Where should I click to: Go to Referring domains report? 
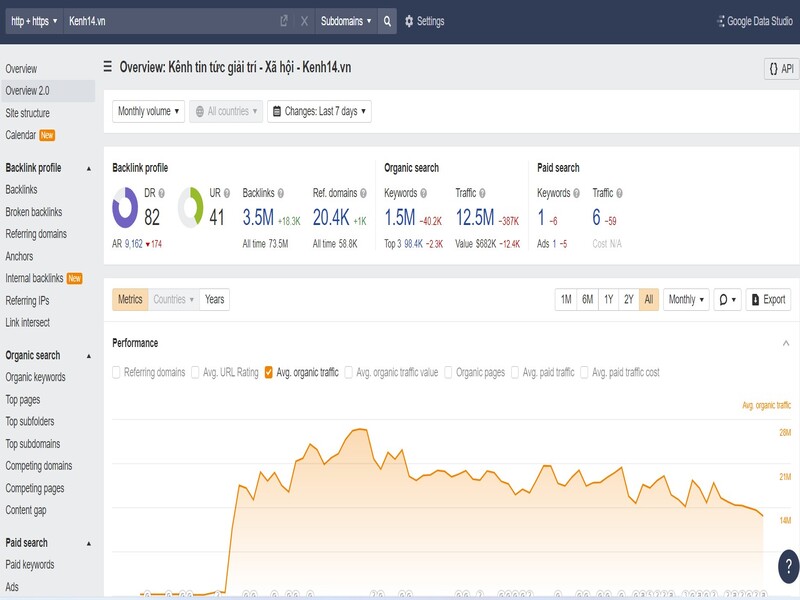tap(36, 234)
